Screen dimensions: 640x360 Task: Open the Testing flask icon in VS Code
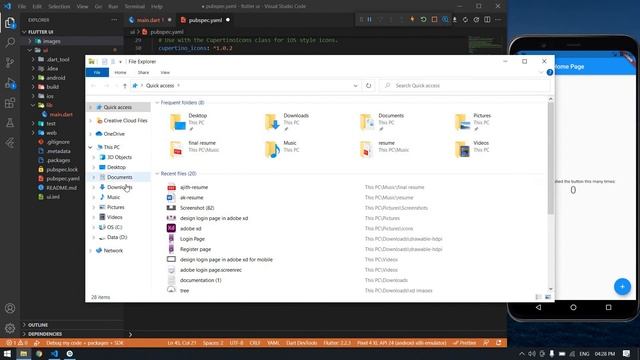tap(10, 122)
